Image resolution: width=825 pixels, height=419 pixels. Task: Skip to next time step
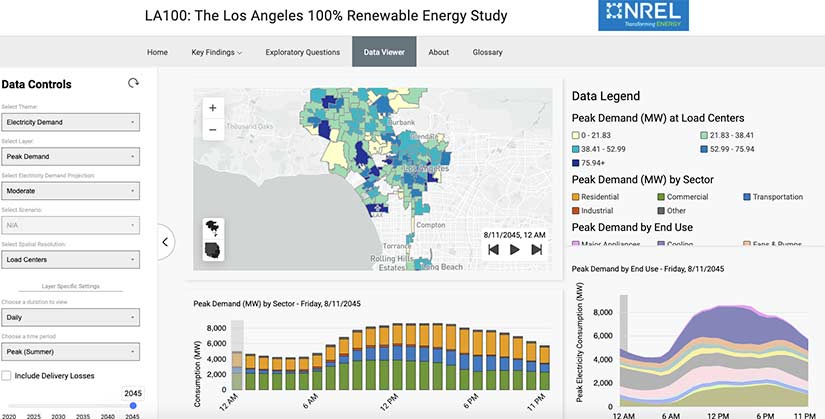[x=537, y=250]
